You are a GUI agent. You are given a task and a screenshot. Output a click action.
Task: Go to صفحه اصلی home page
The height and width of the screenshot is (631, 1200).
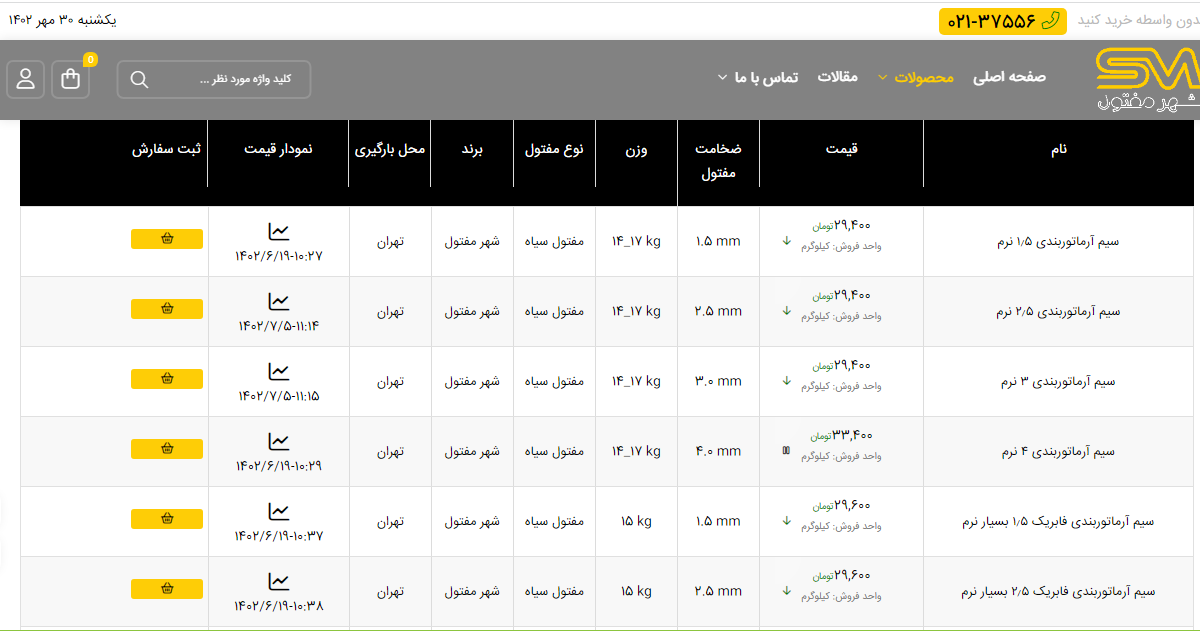click(1009, 77)
